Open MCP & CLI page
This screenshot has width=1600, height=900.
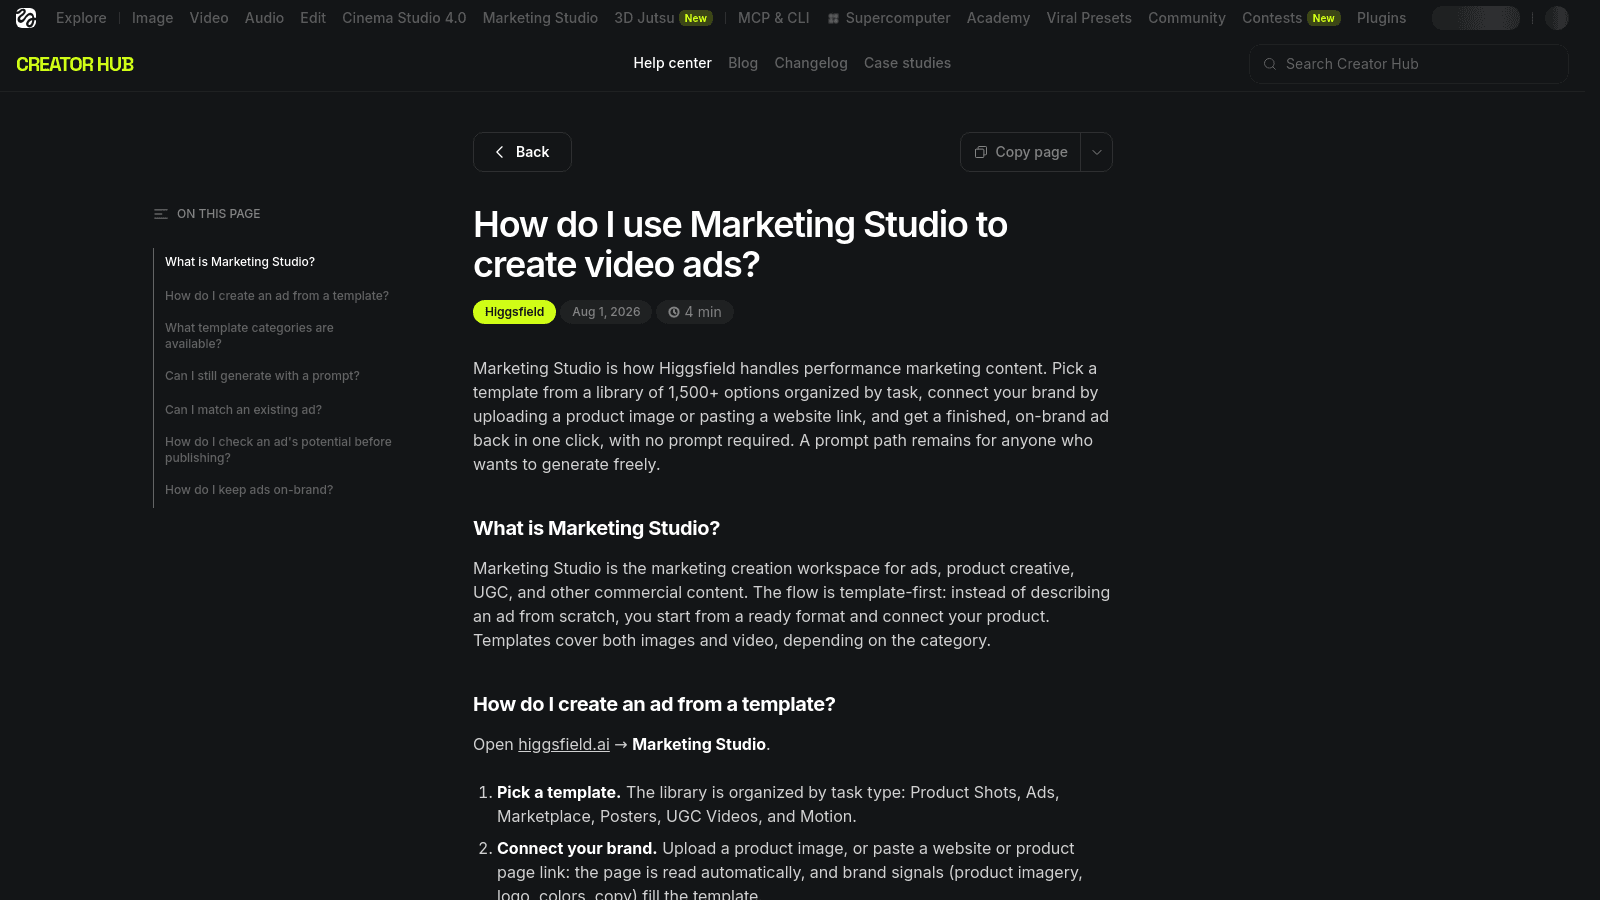[774, 18]
